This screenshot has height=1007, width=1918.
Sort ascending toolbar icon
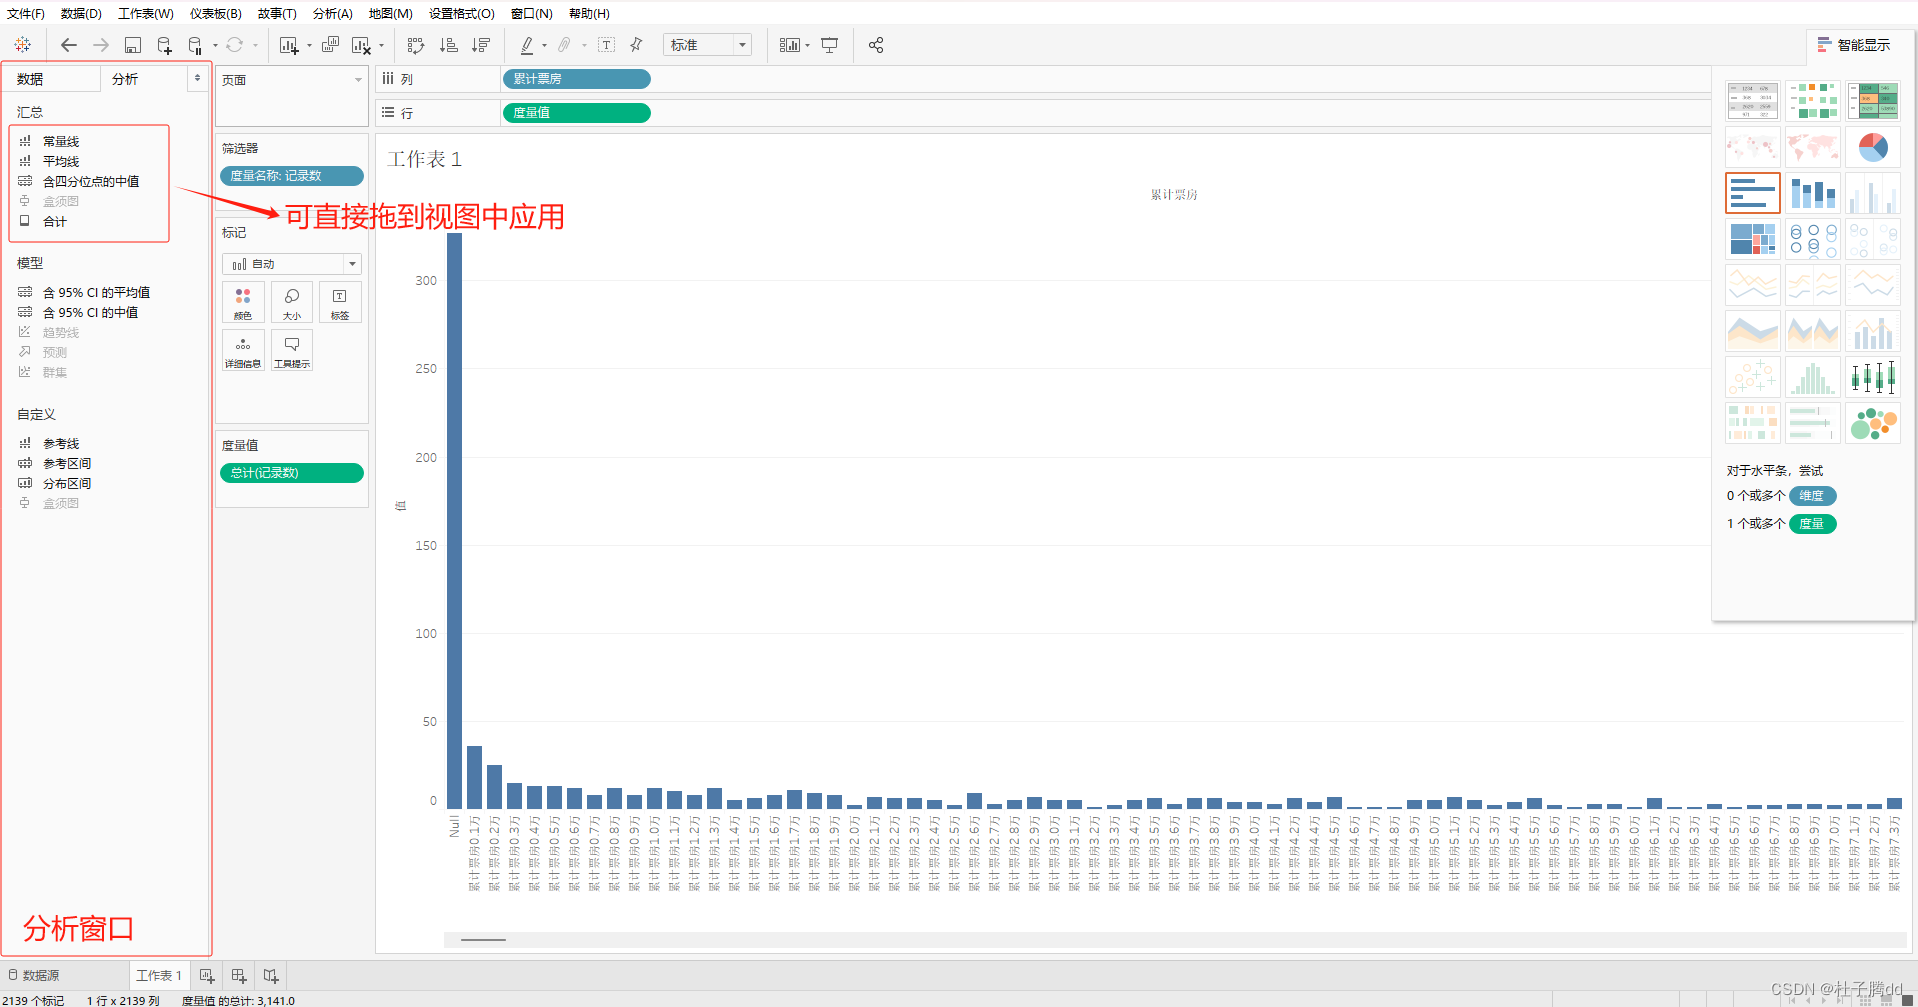(449, 45)
